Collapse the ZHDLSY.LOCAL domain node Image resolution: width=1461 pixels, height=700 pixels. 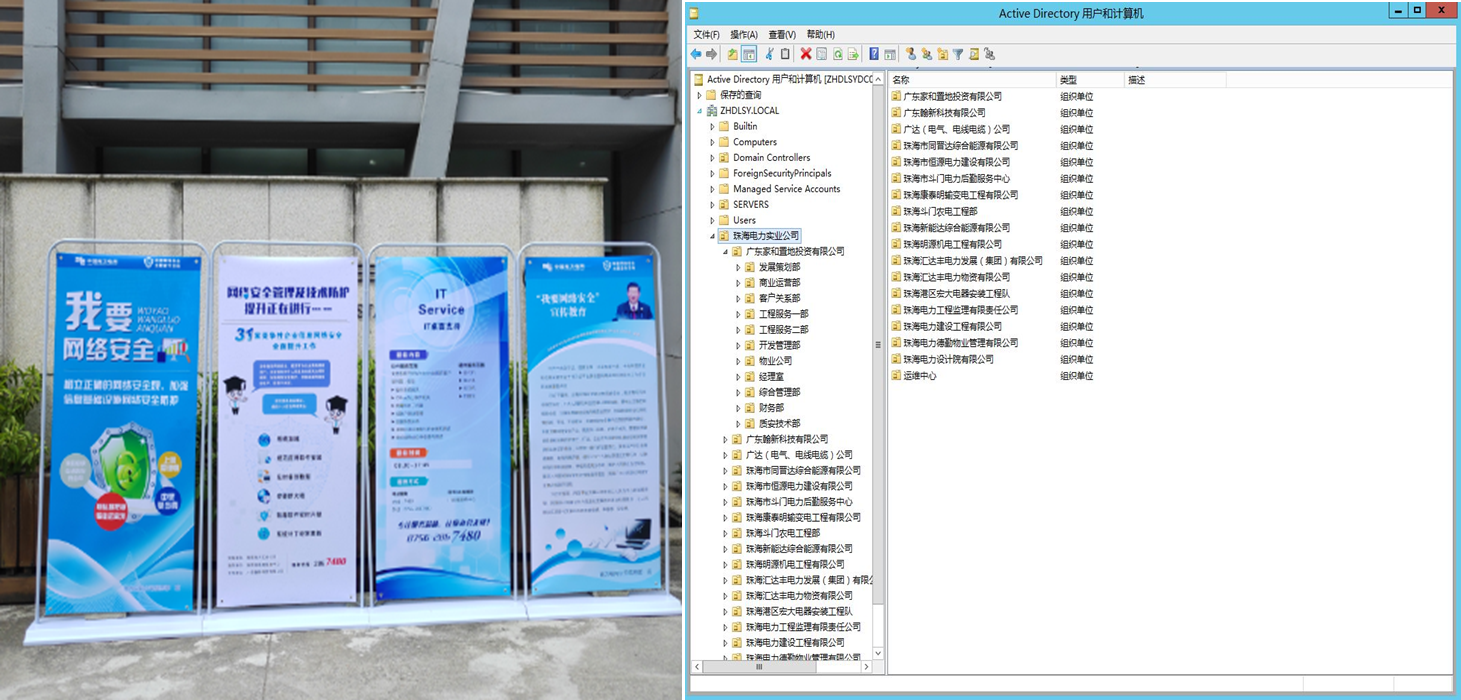coord(699,111)
